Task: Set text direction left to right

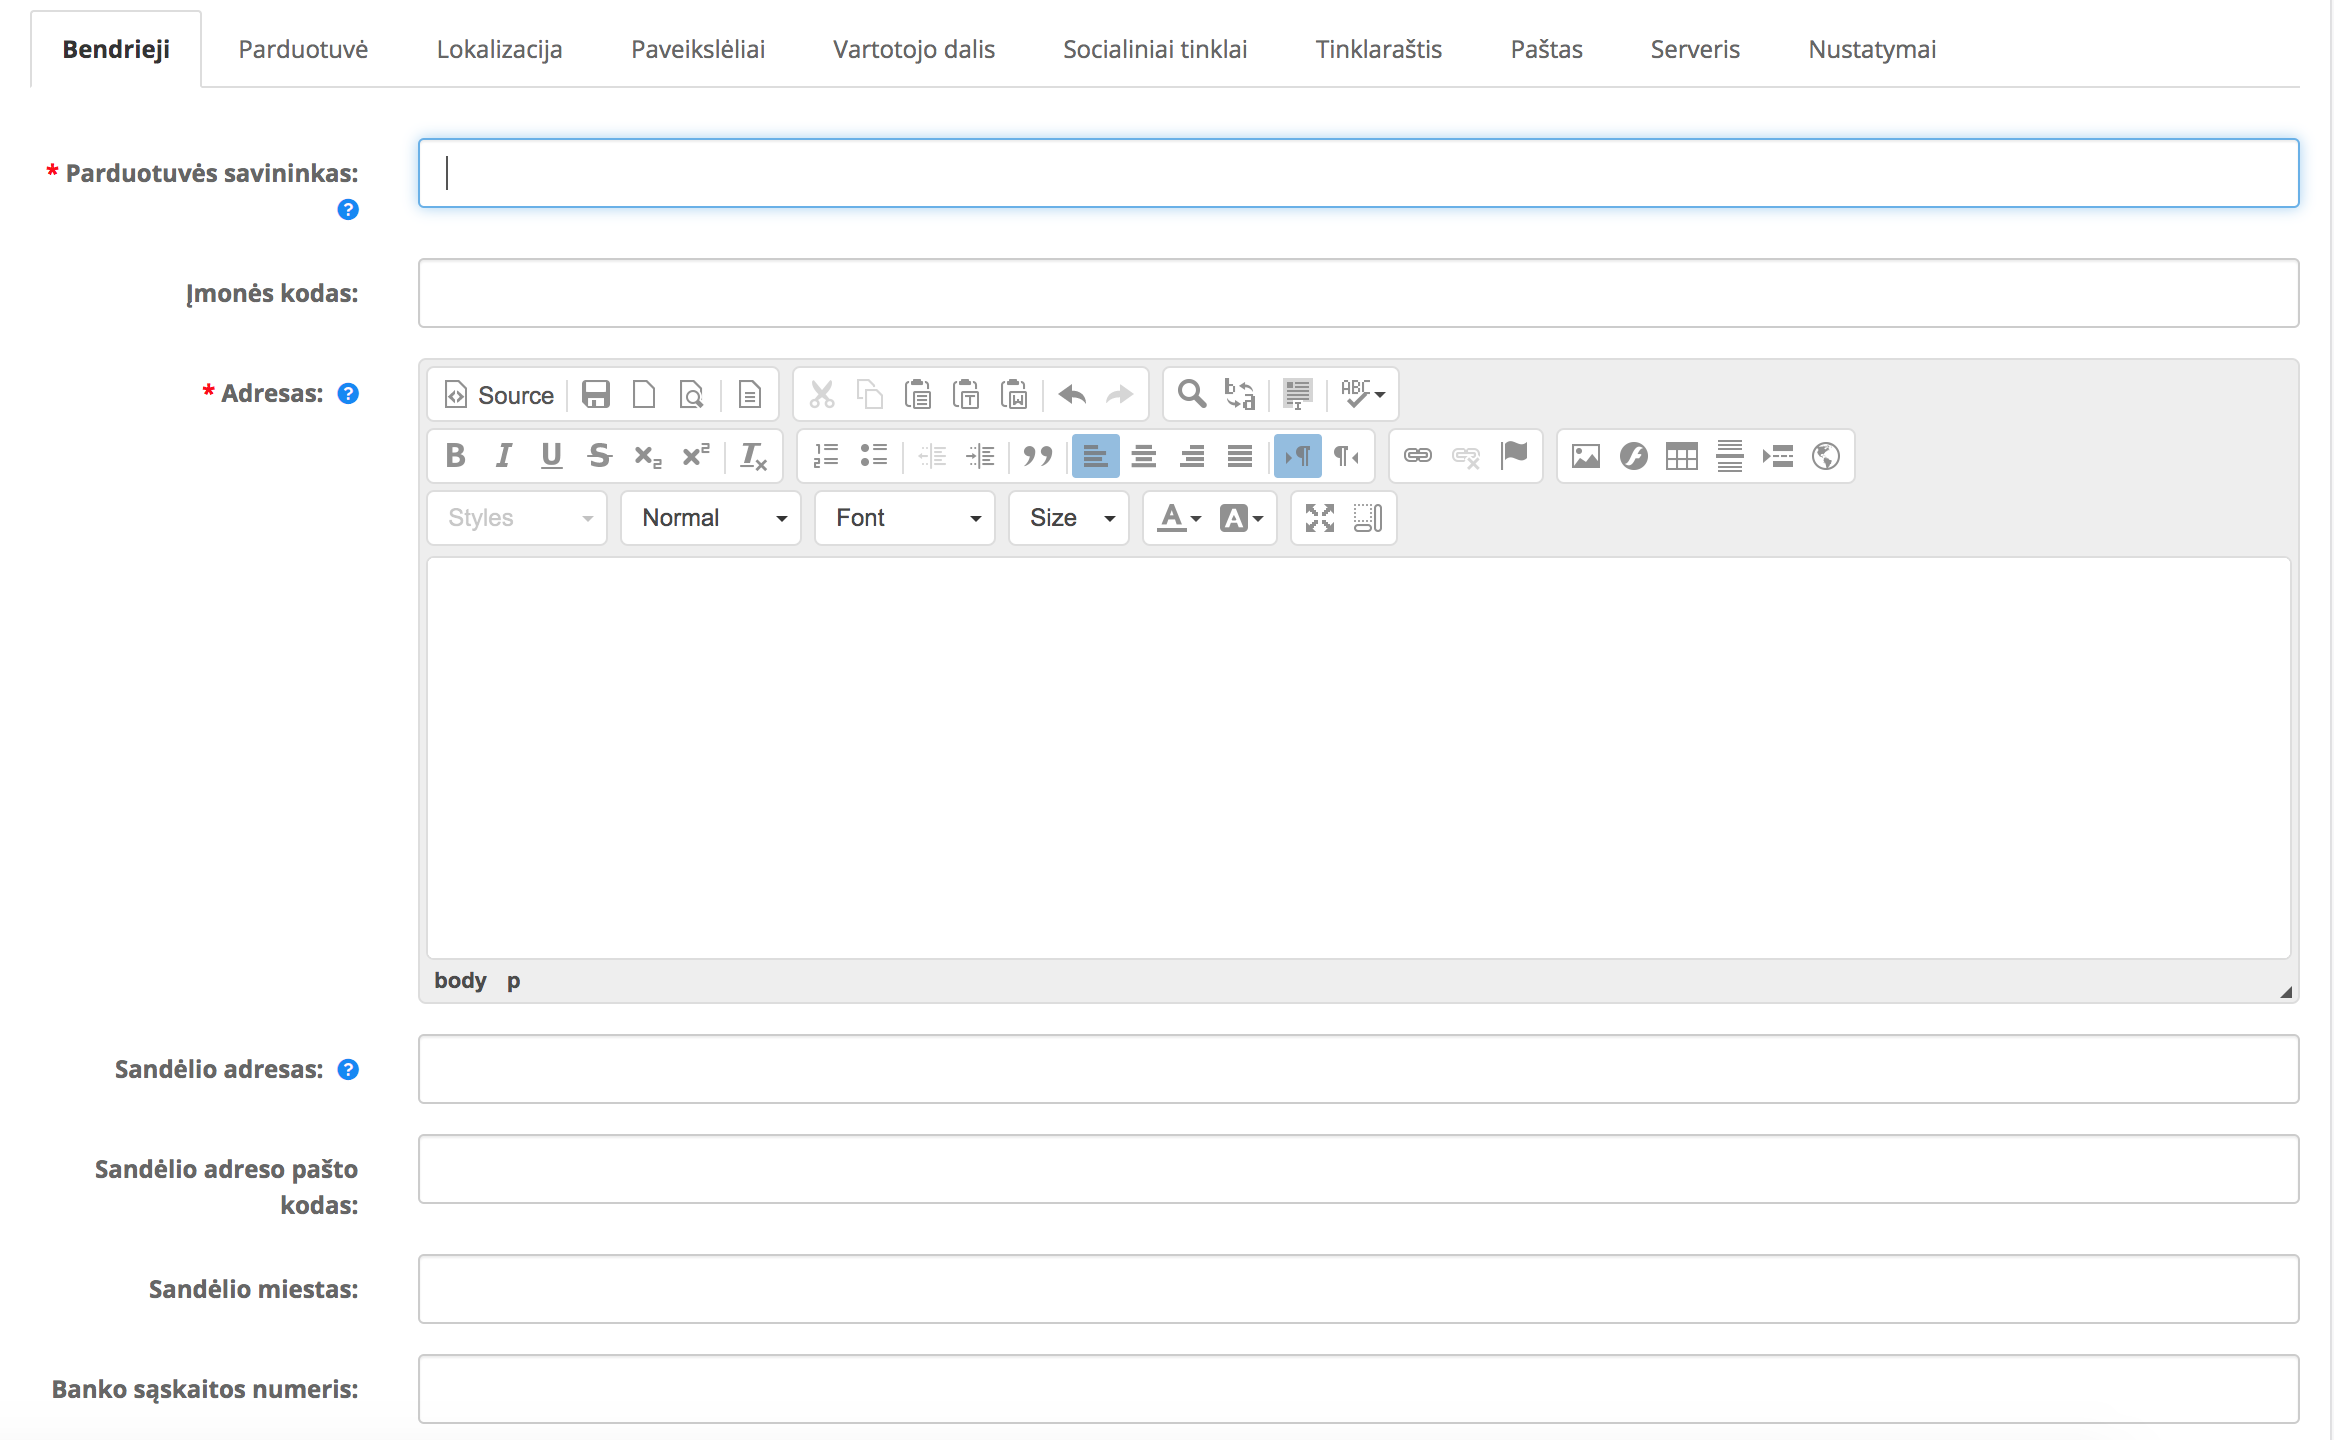Action: (x=1298, y=457)
